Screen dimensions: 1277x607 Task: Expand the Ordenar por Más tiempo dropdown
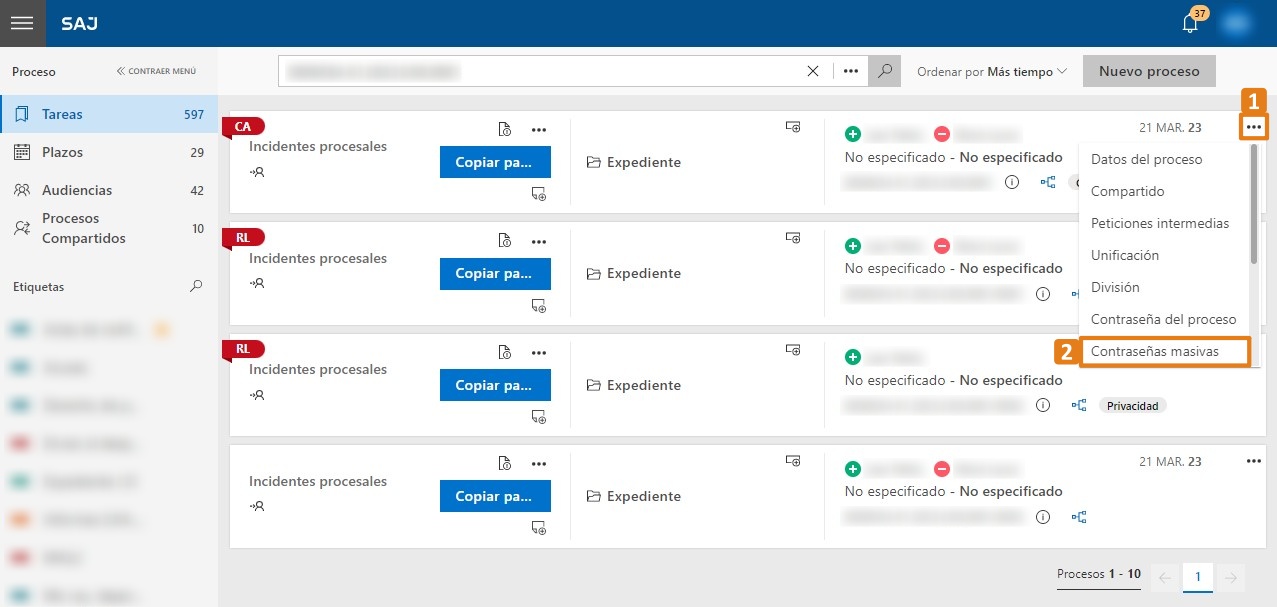992,72
